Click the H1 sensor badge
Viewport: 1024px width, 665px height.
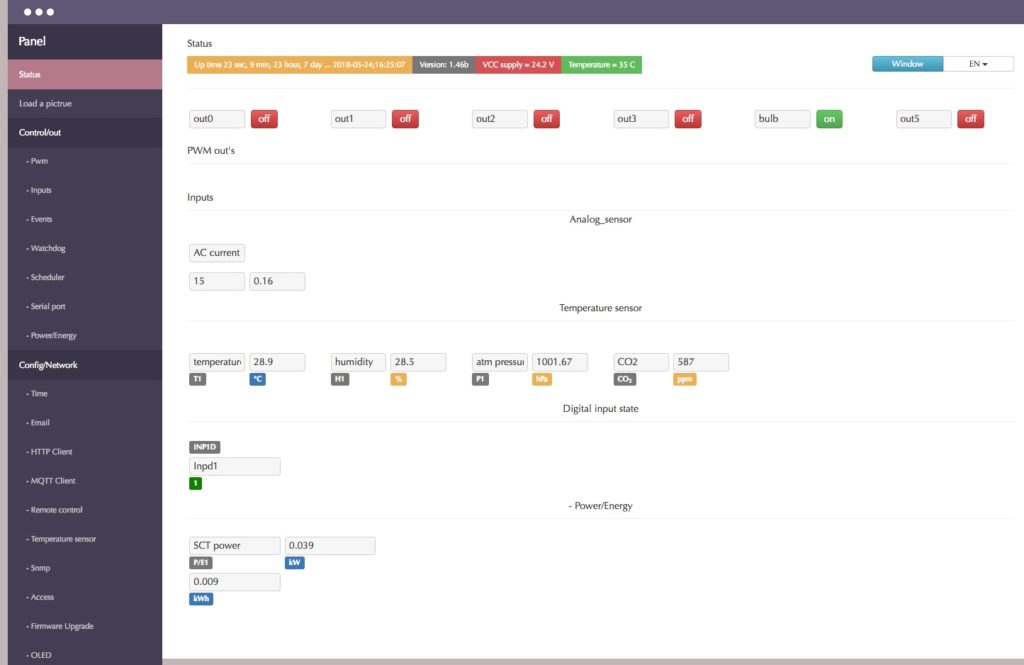pos(340,380)
